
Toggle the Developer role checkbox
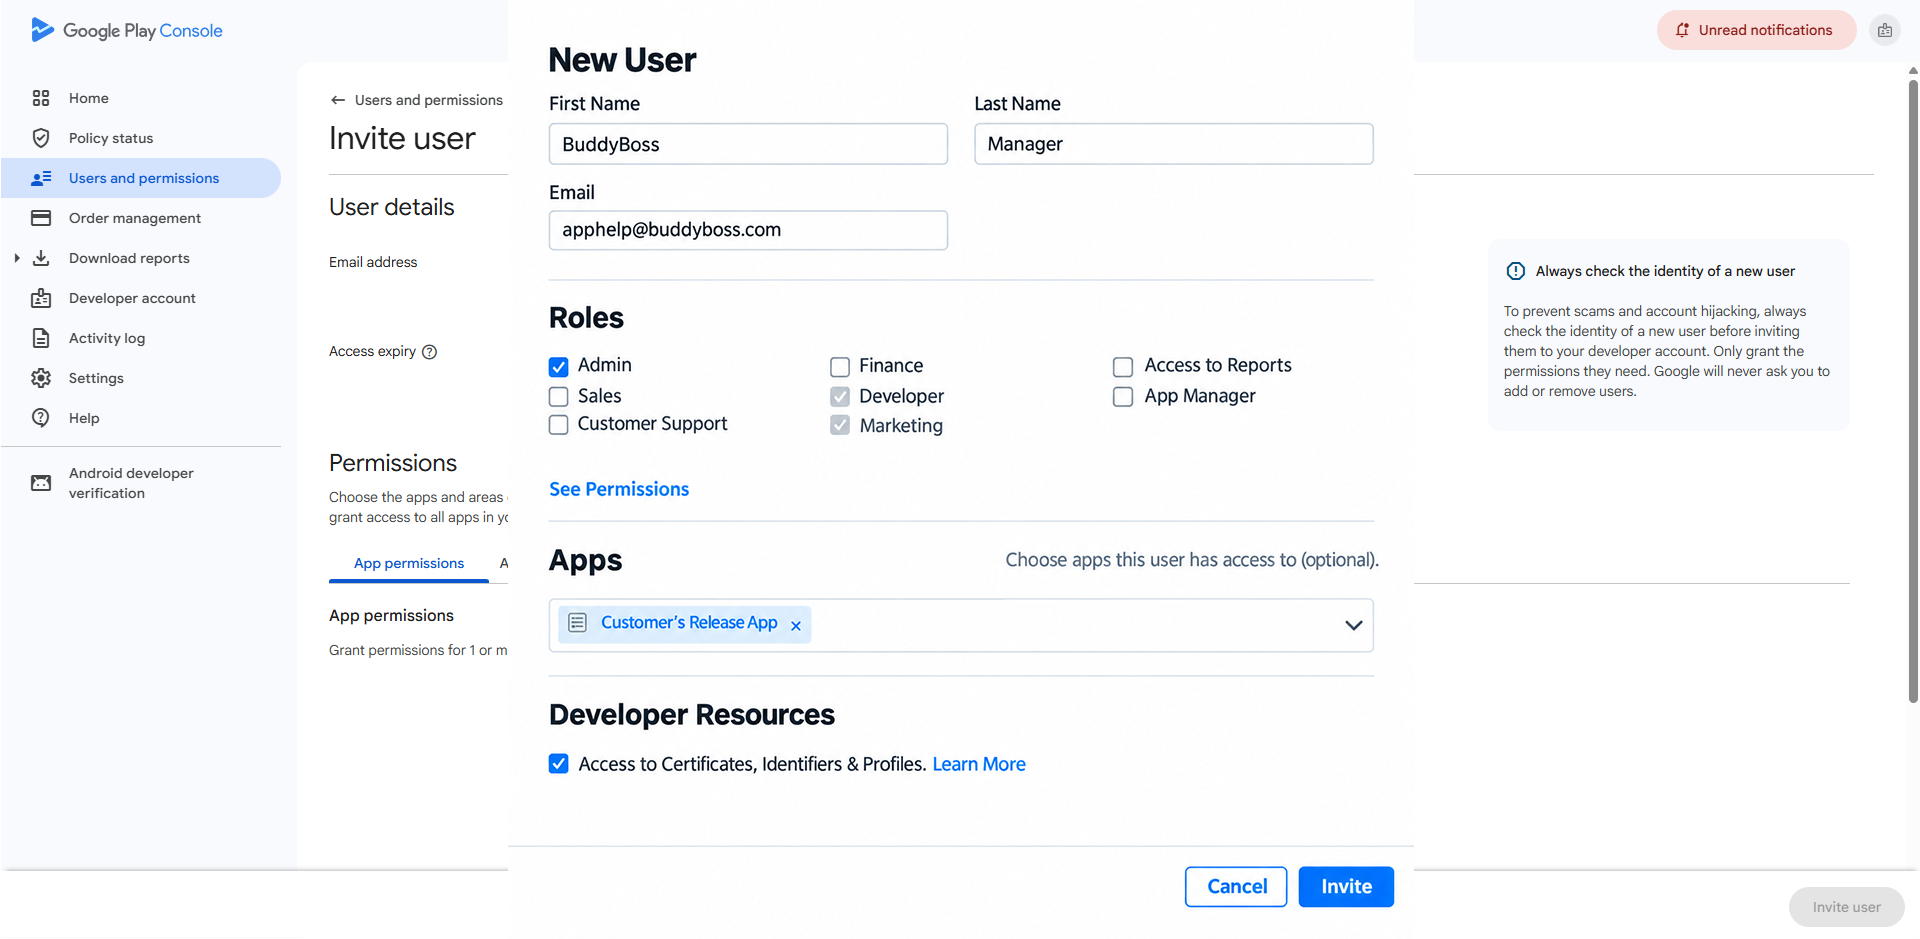(x=840, y=397)
